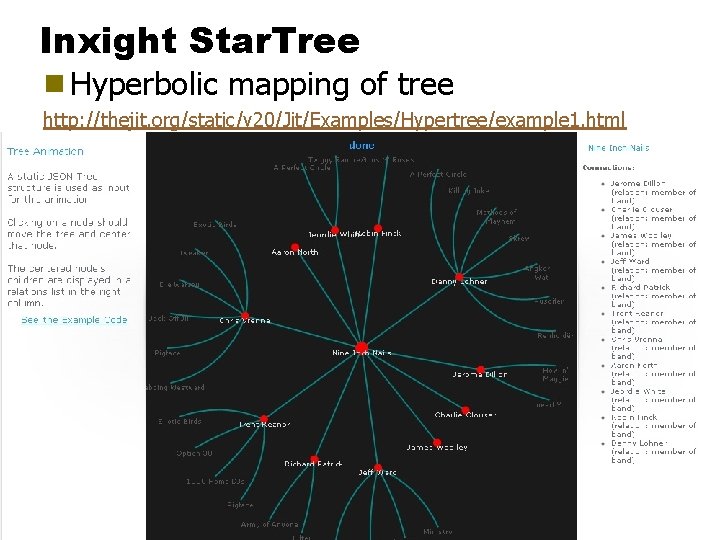This screenshot has height=540, width=720.
Task: Click 'A Perfect Circle' label above Danny Lohner
Action: pos(438,174)
